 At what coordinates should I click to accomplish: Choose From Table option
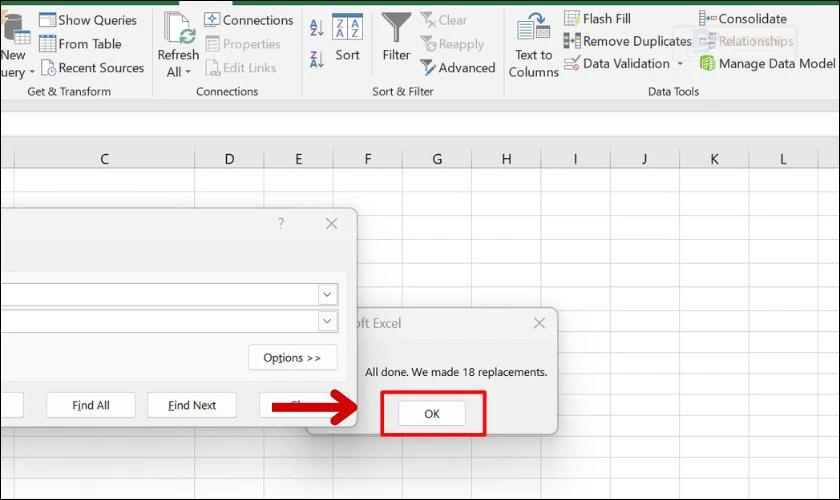pos(80,44)
